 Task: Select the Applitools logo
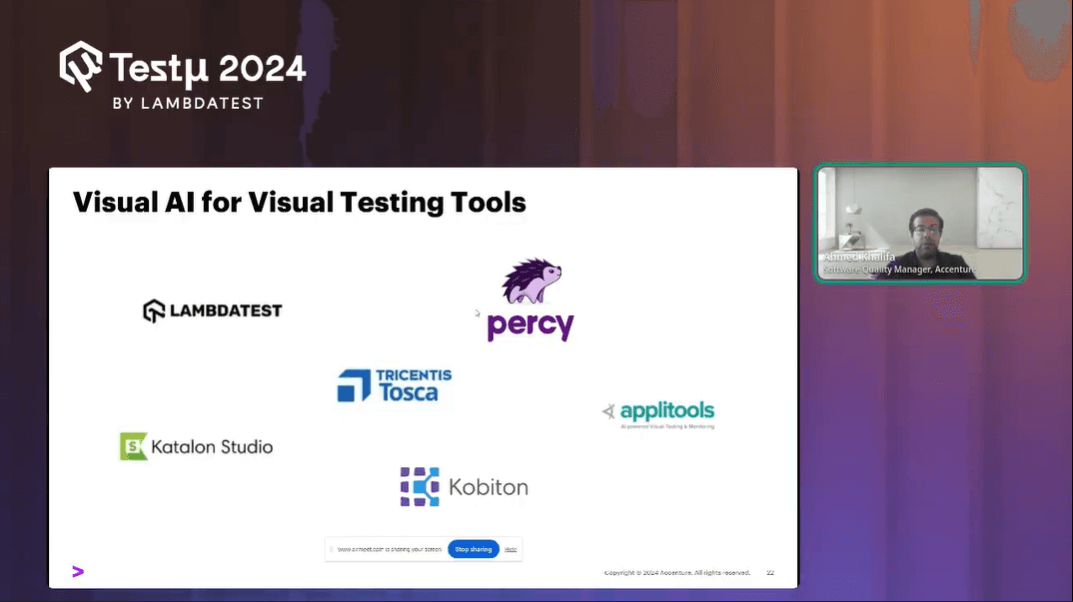point(658,409)
